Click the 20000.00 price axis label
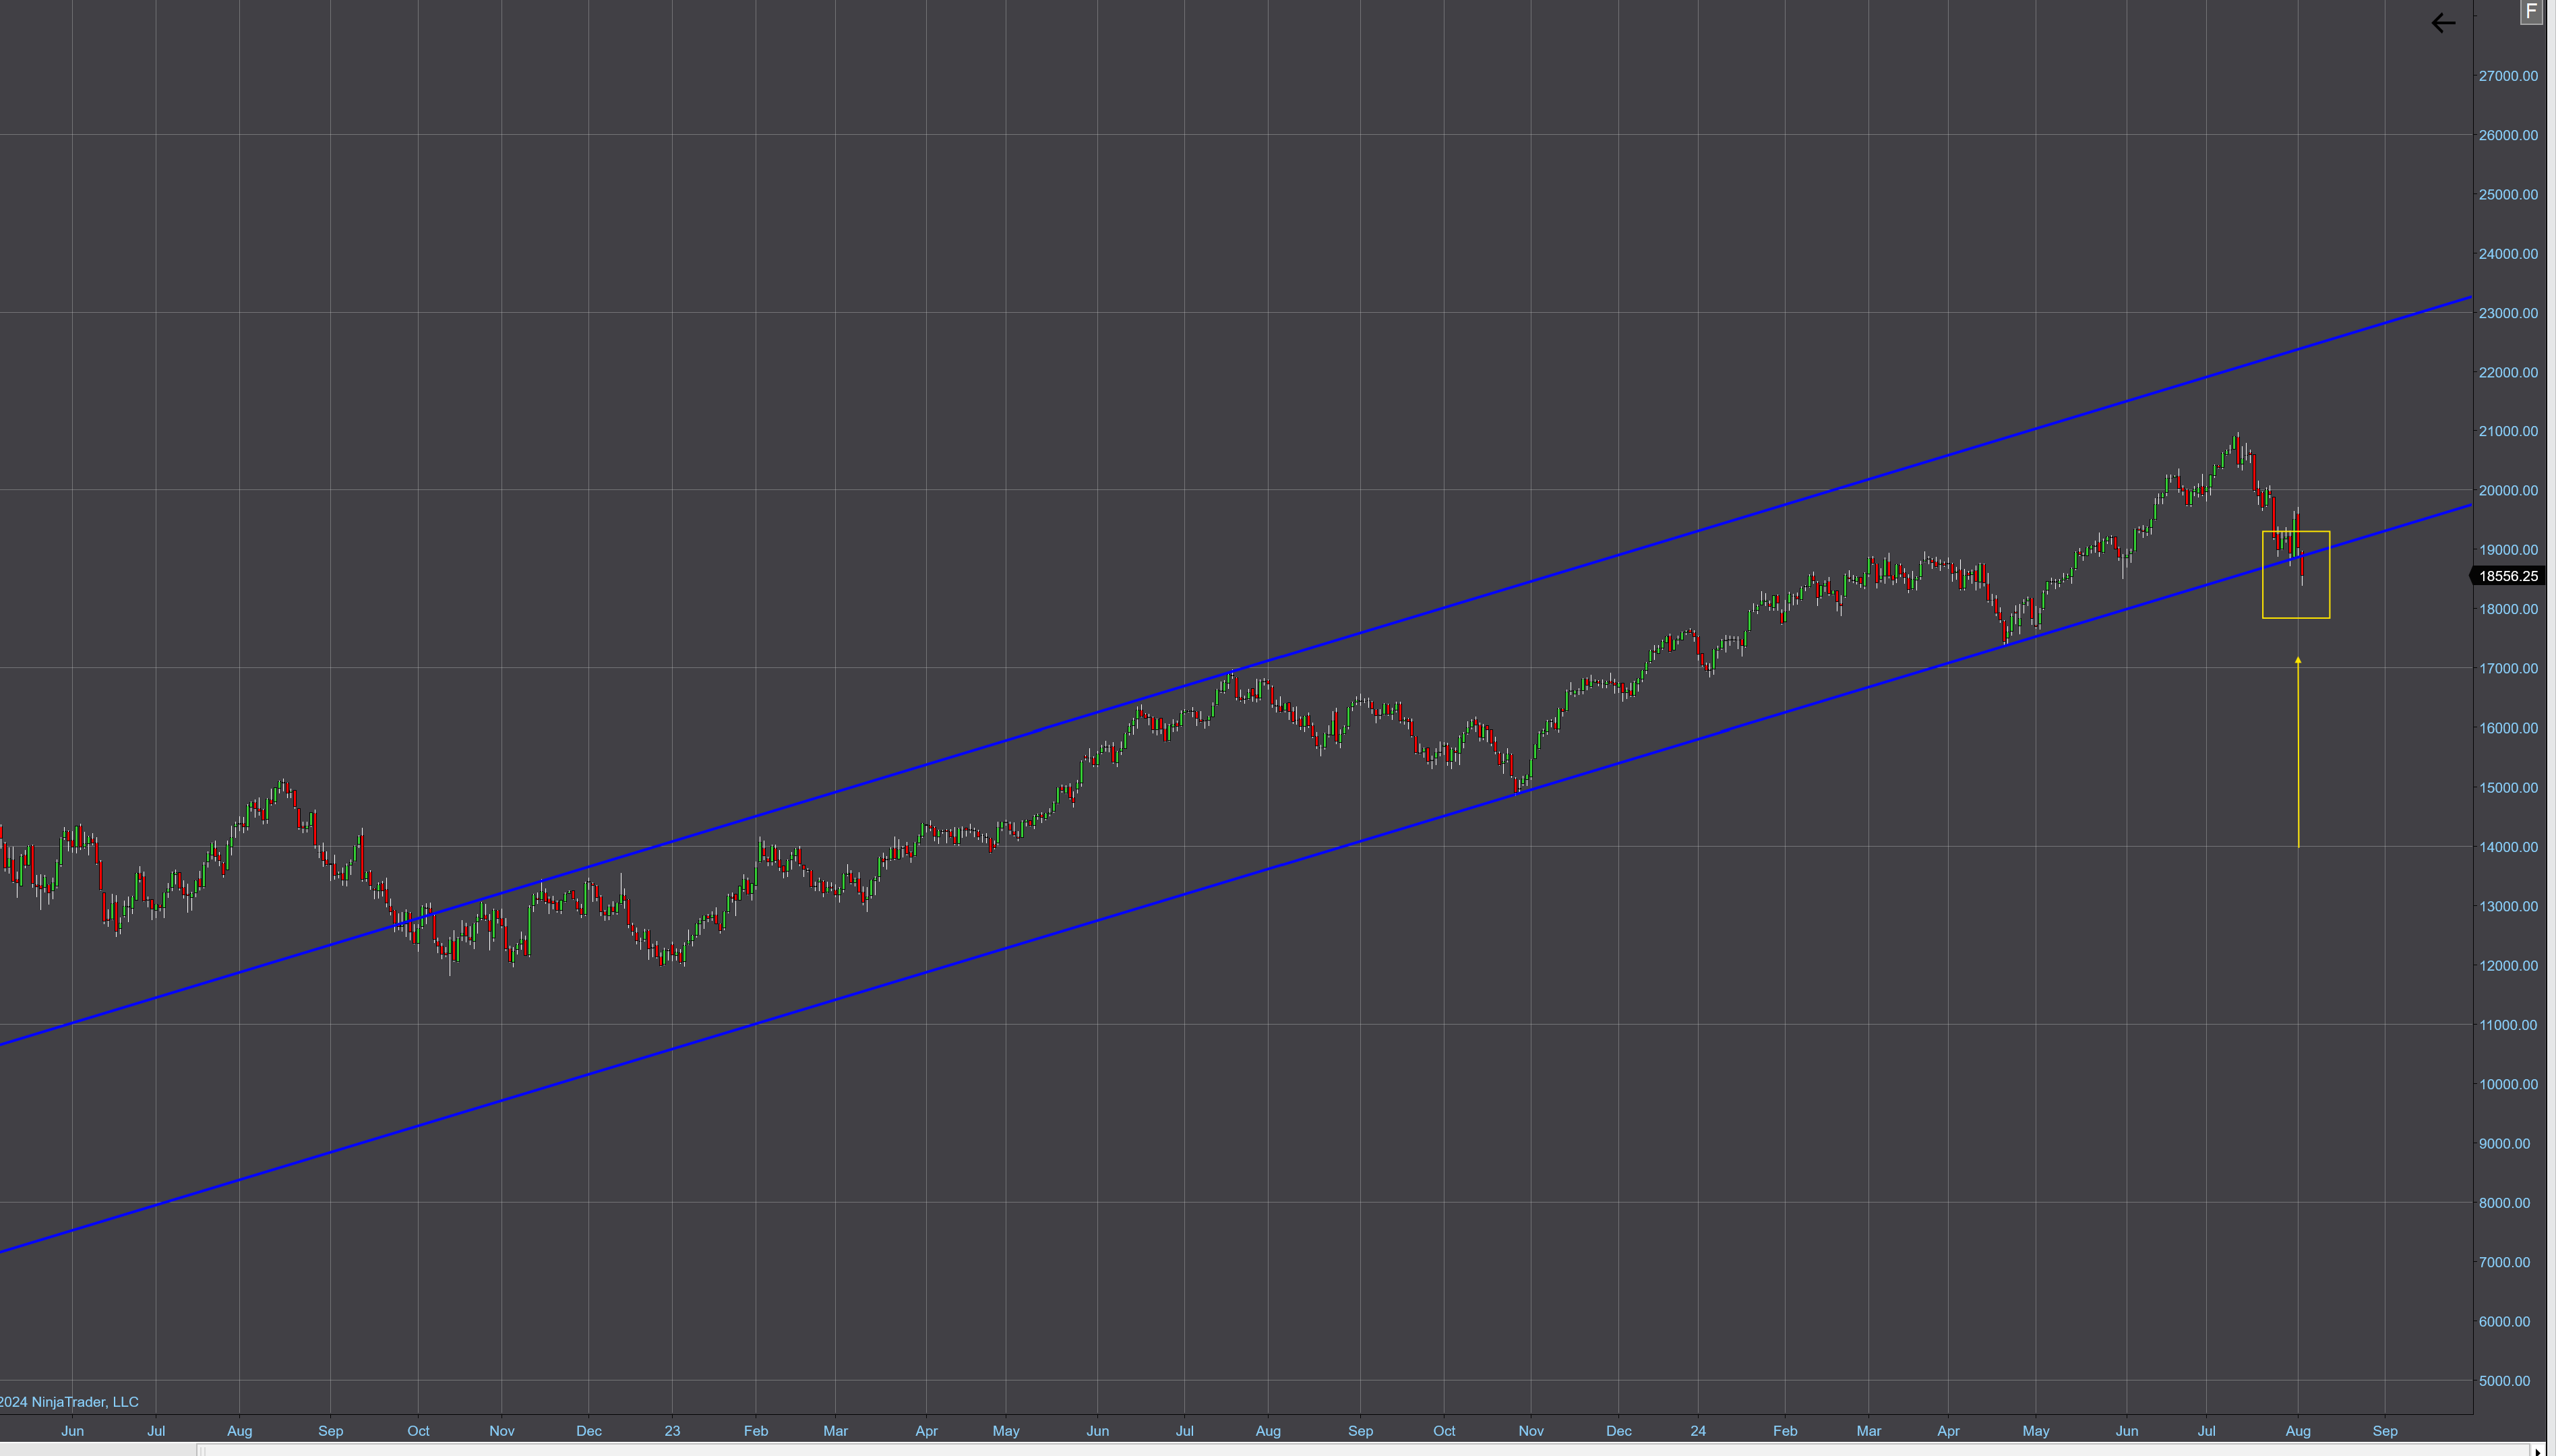 pyautogui.click(x=2508, y=490)
